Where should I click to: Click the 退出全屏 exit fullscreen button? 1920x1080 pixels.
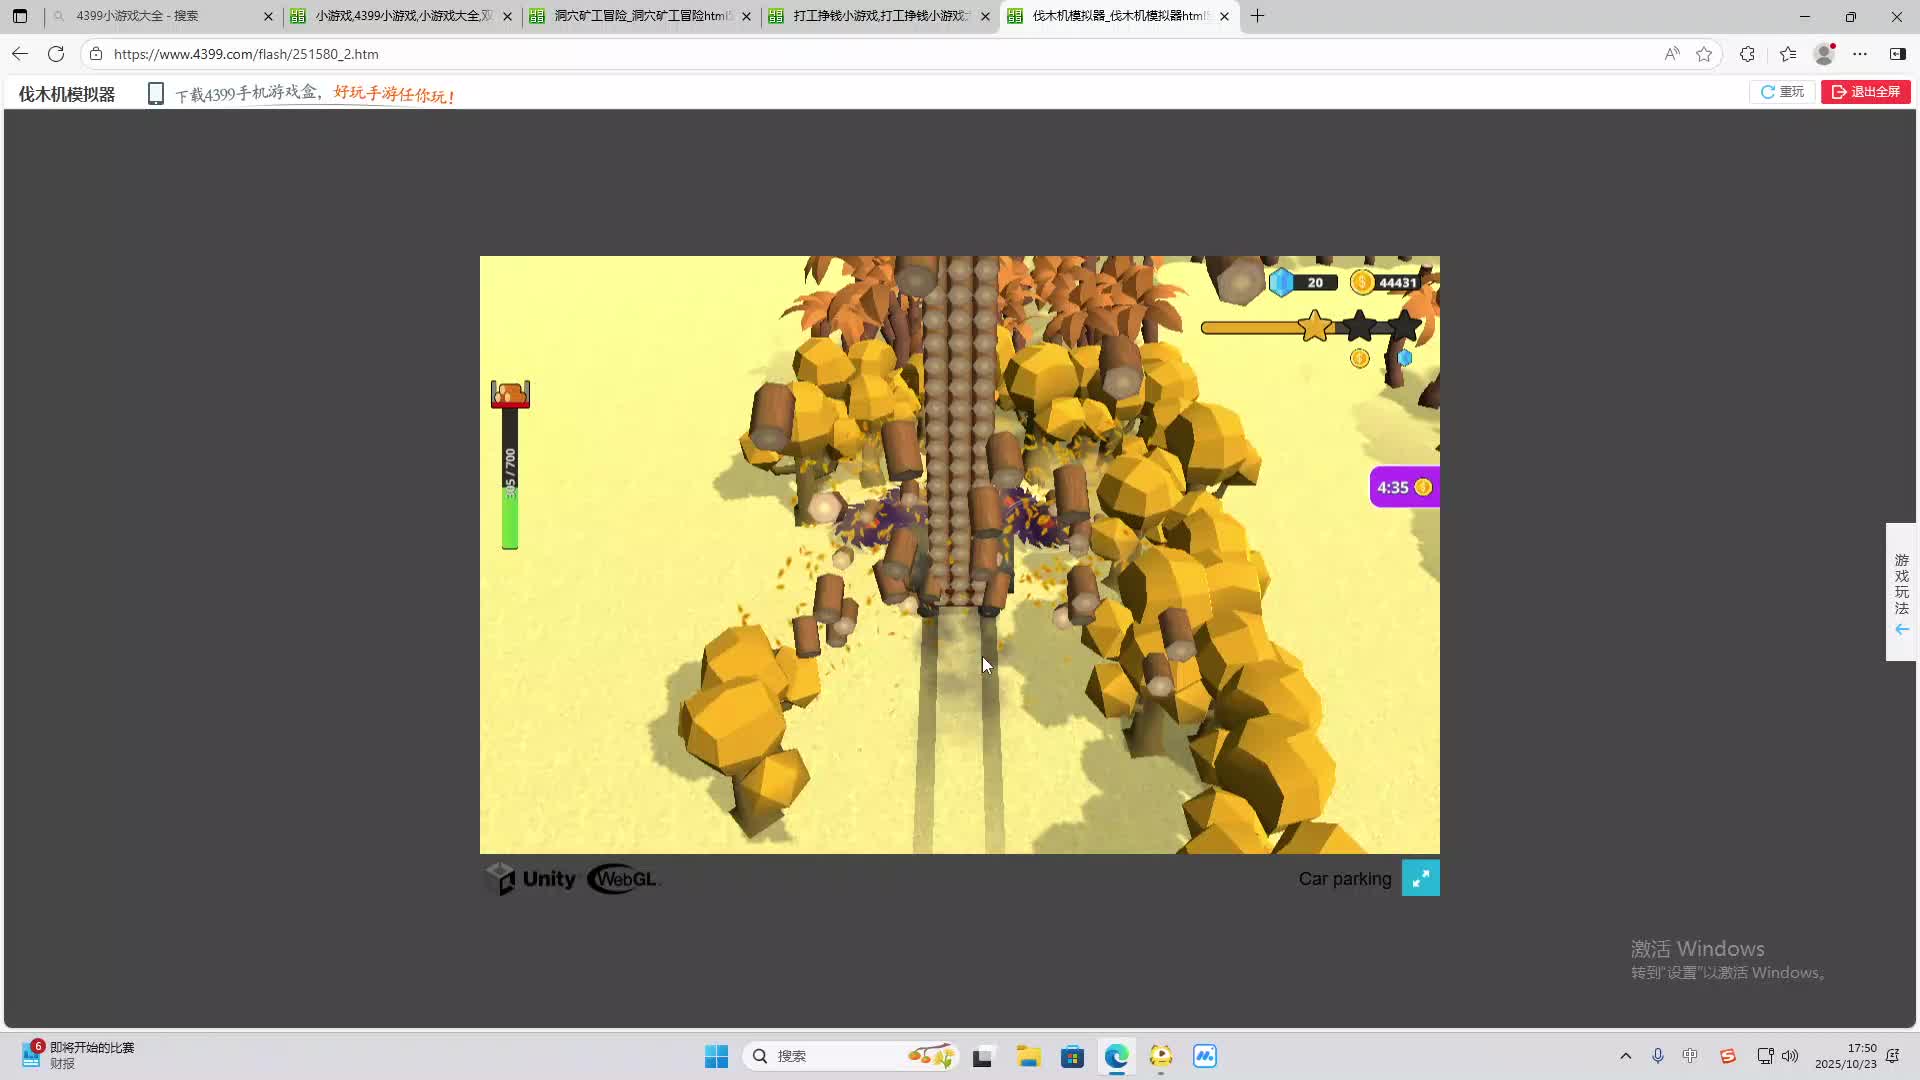[1865, 92]
